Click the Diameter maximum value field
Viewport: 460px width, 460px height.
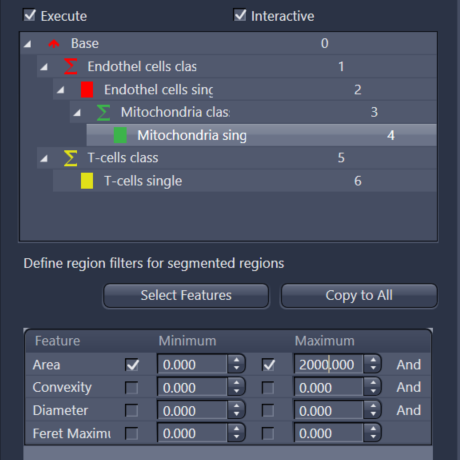(328, 410)
